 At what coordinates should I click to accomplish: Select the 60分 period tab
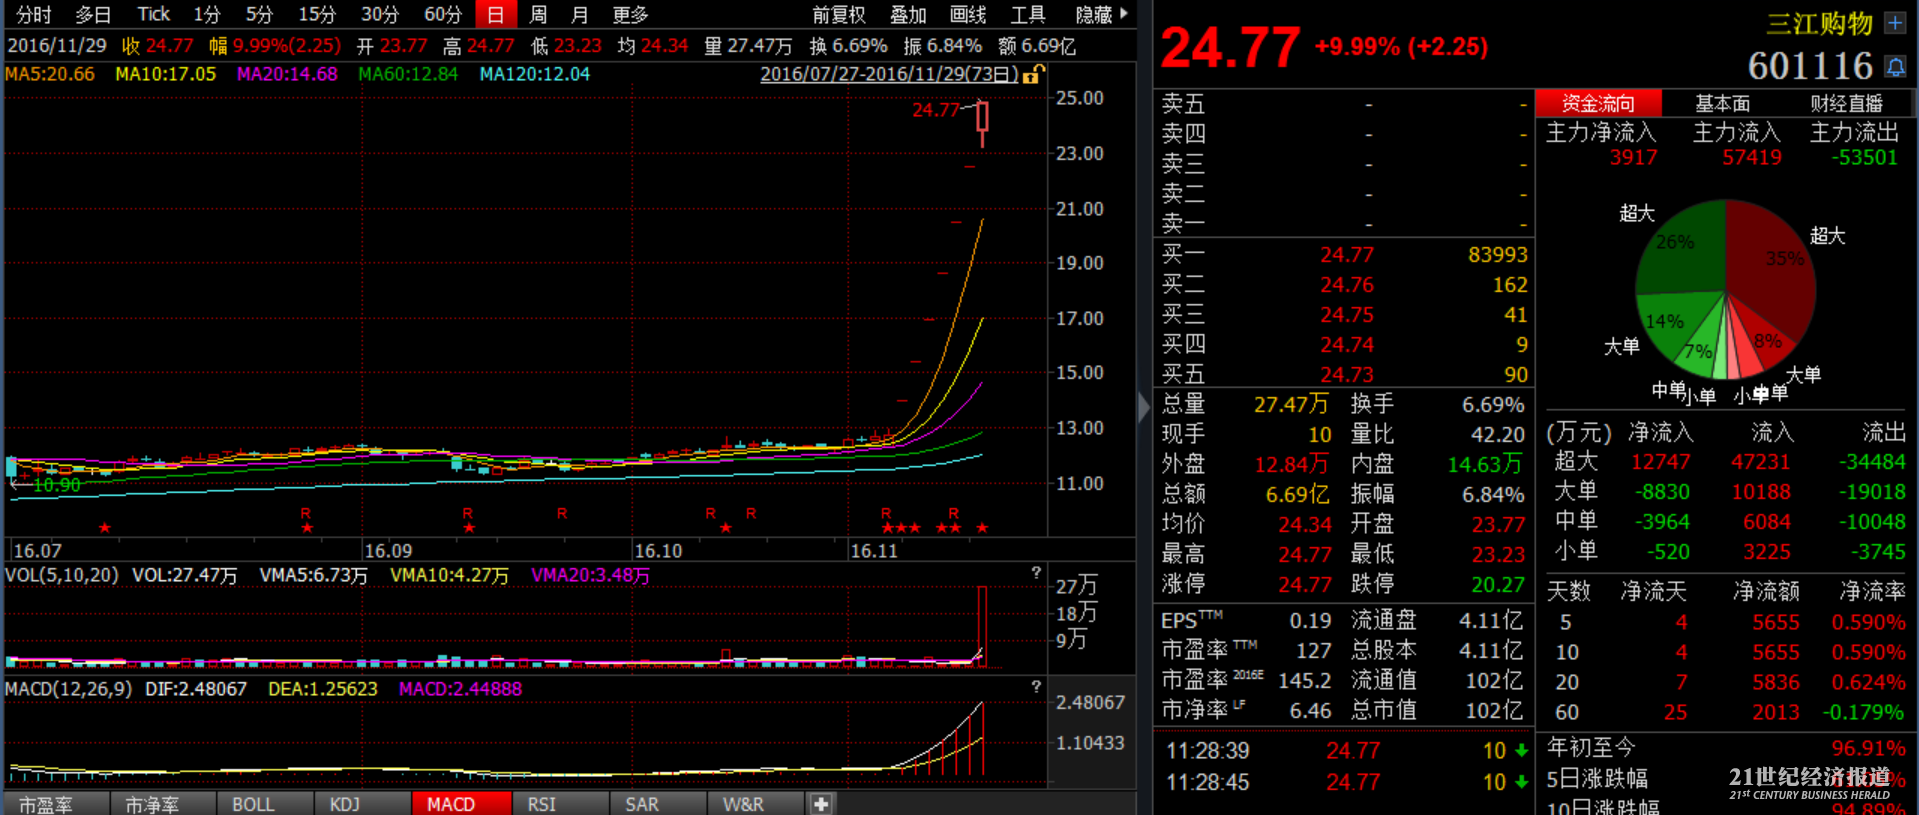(x=442, y=14)
